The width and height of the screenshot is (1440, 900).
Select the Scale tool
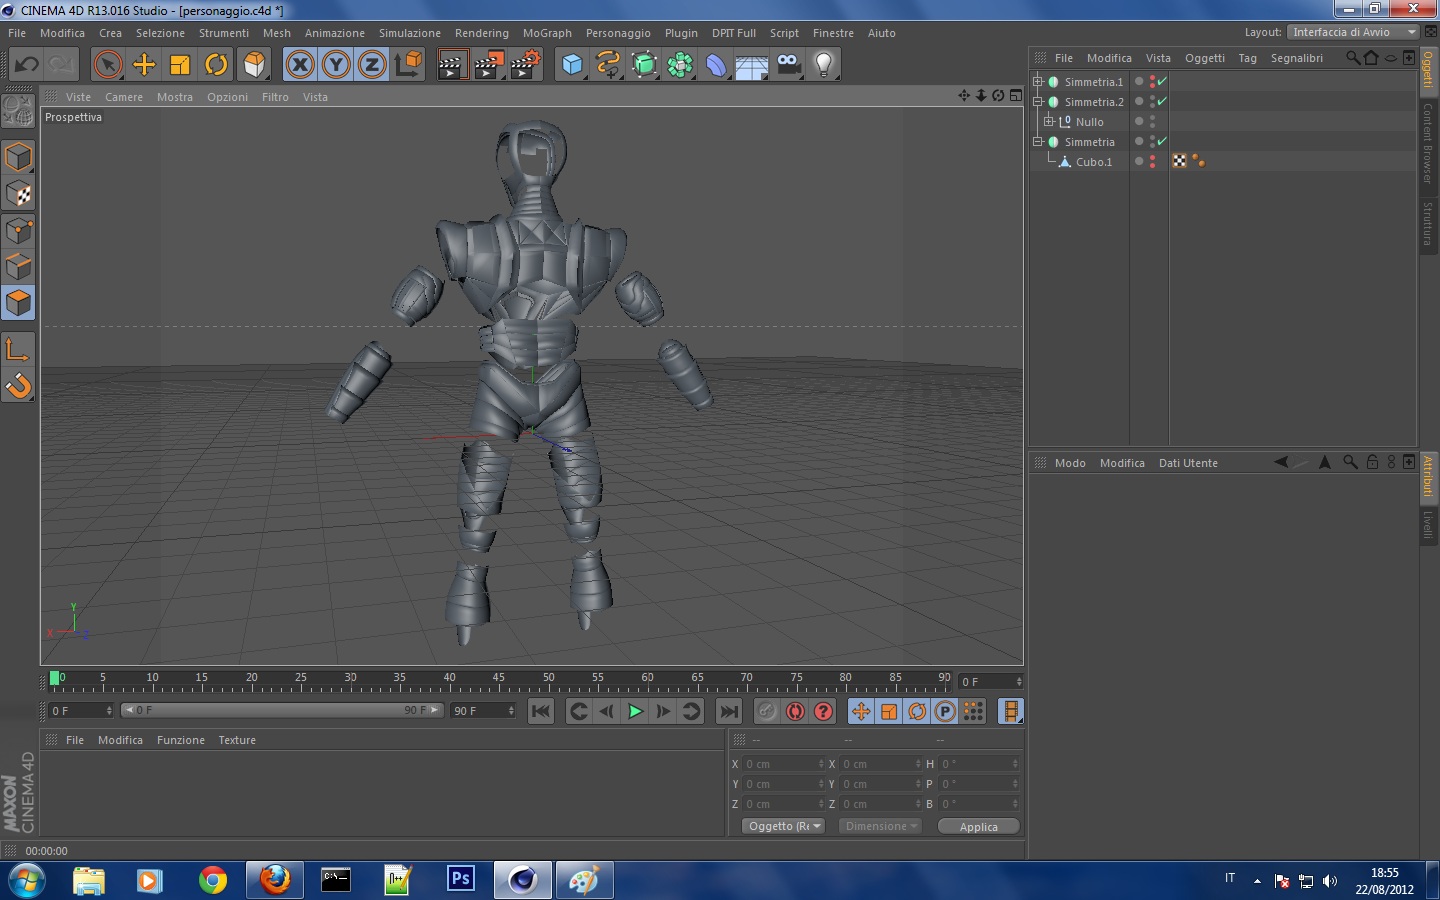[x=180, y=65]
